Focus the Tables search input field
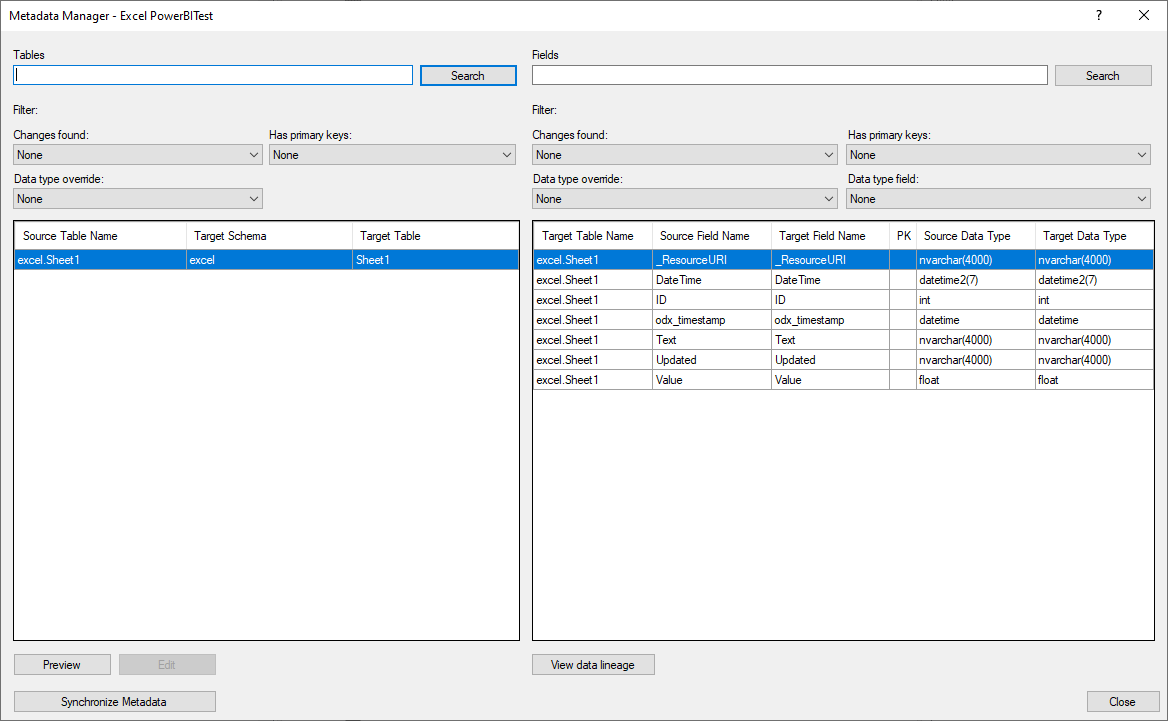Image resolution: width=1168 pixels, height=721 pixels. click(213, 75)
